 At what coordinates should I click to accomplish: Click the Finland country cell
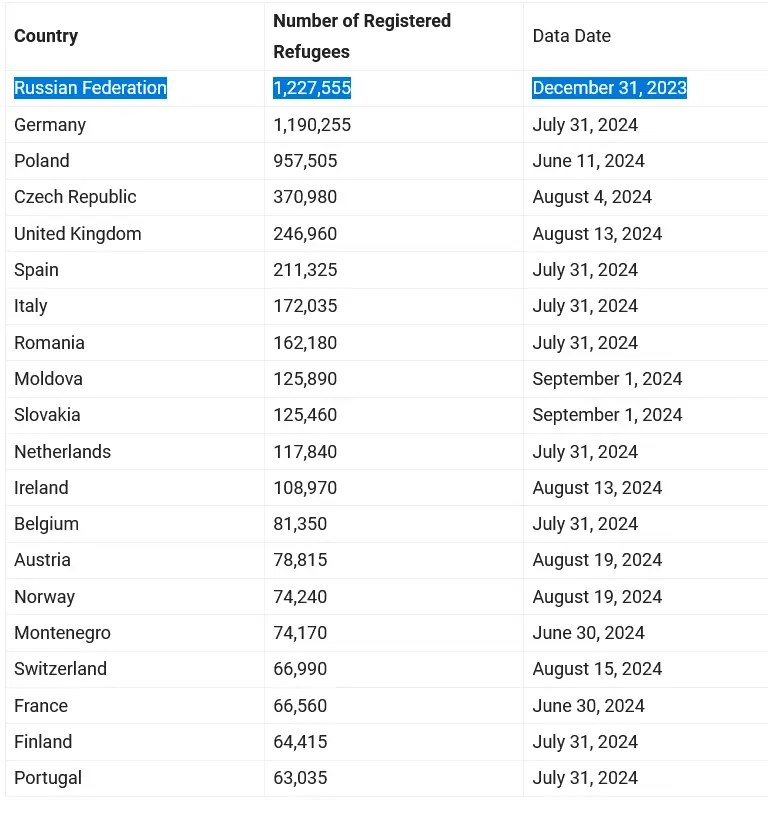tap(43, 742)
